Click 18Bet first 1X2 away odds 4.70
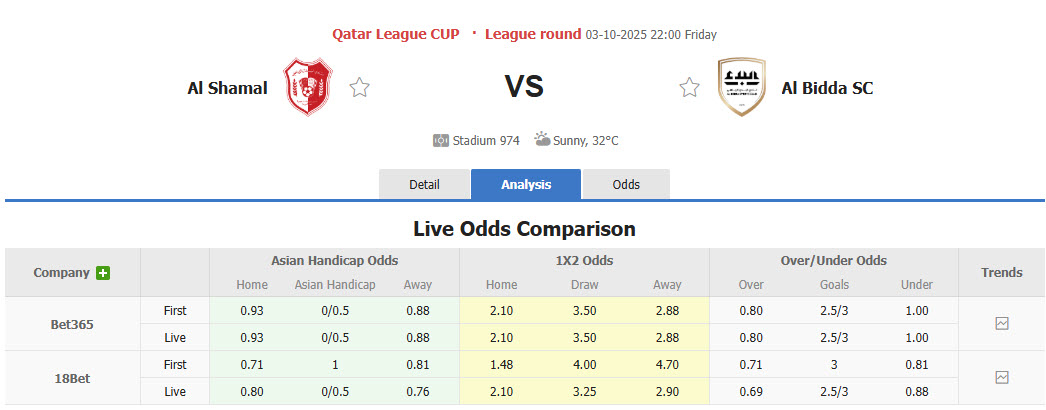 [667, 364]
